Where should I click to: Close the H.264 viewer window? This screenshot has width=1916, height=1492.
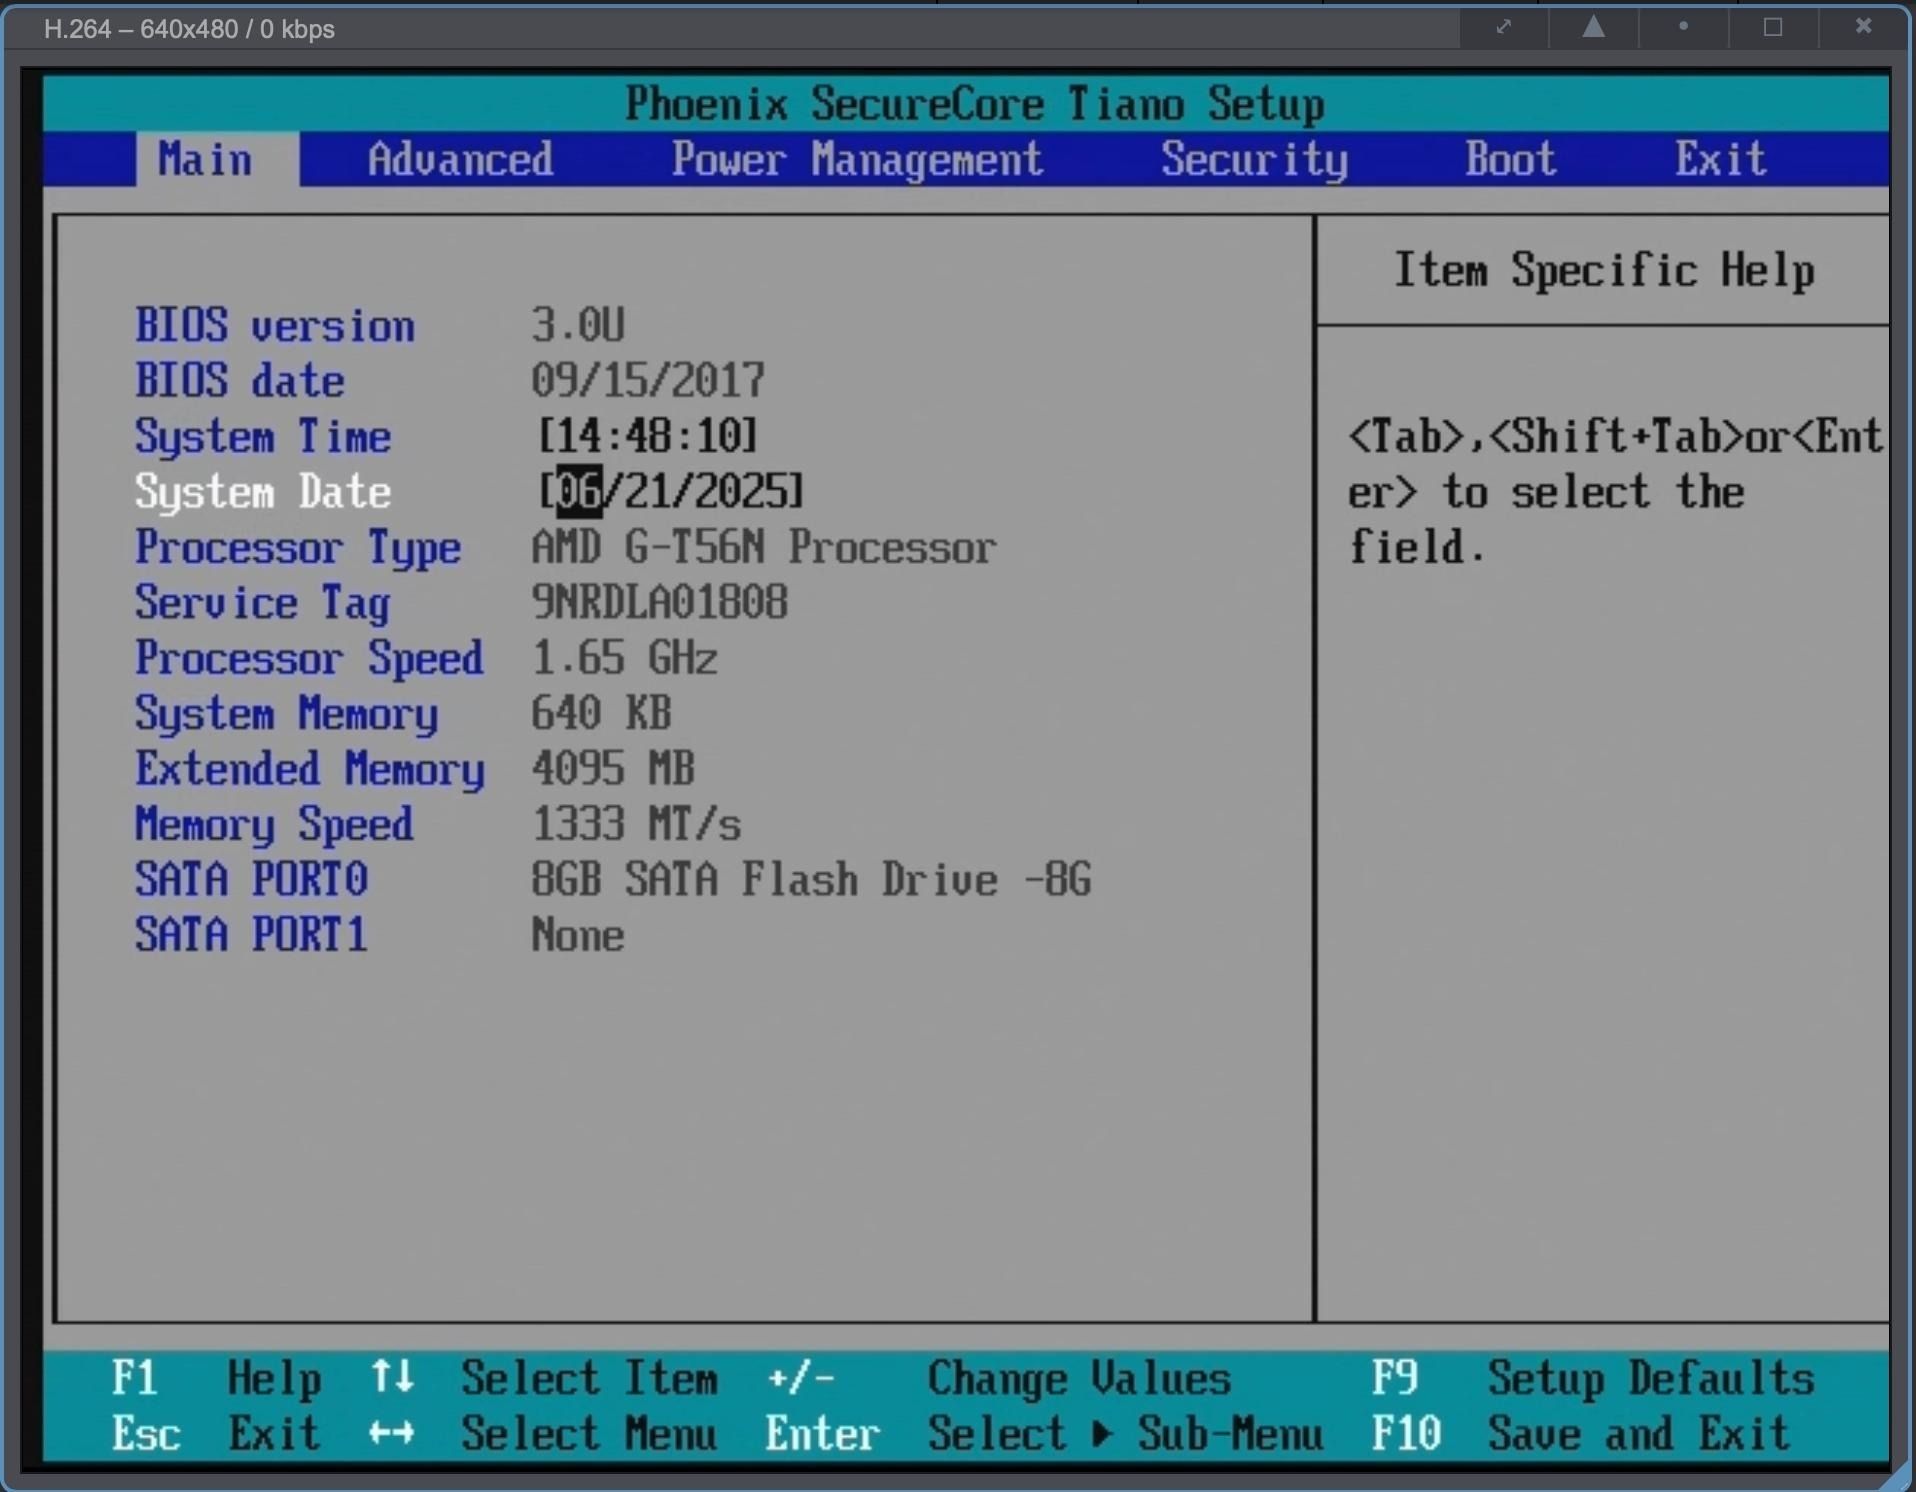click(x=1863, y=27)
